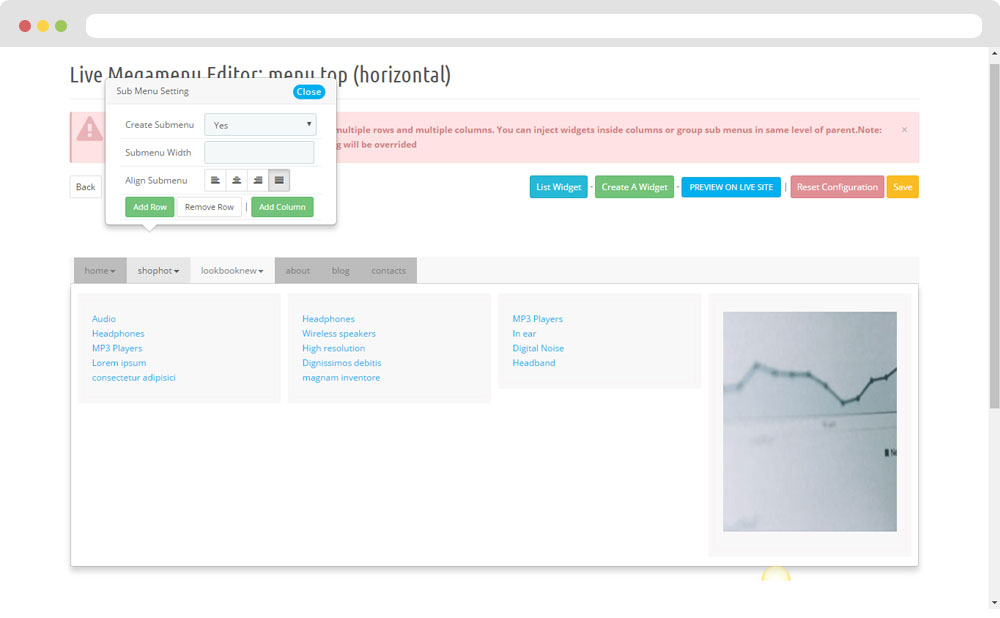Image resolution: width=1000 pixels, height=618 pixels.
Task: Click the red window close dot
Action: pos(25,26)
